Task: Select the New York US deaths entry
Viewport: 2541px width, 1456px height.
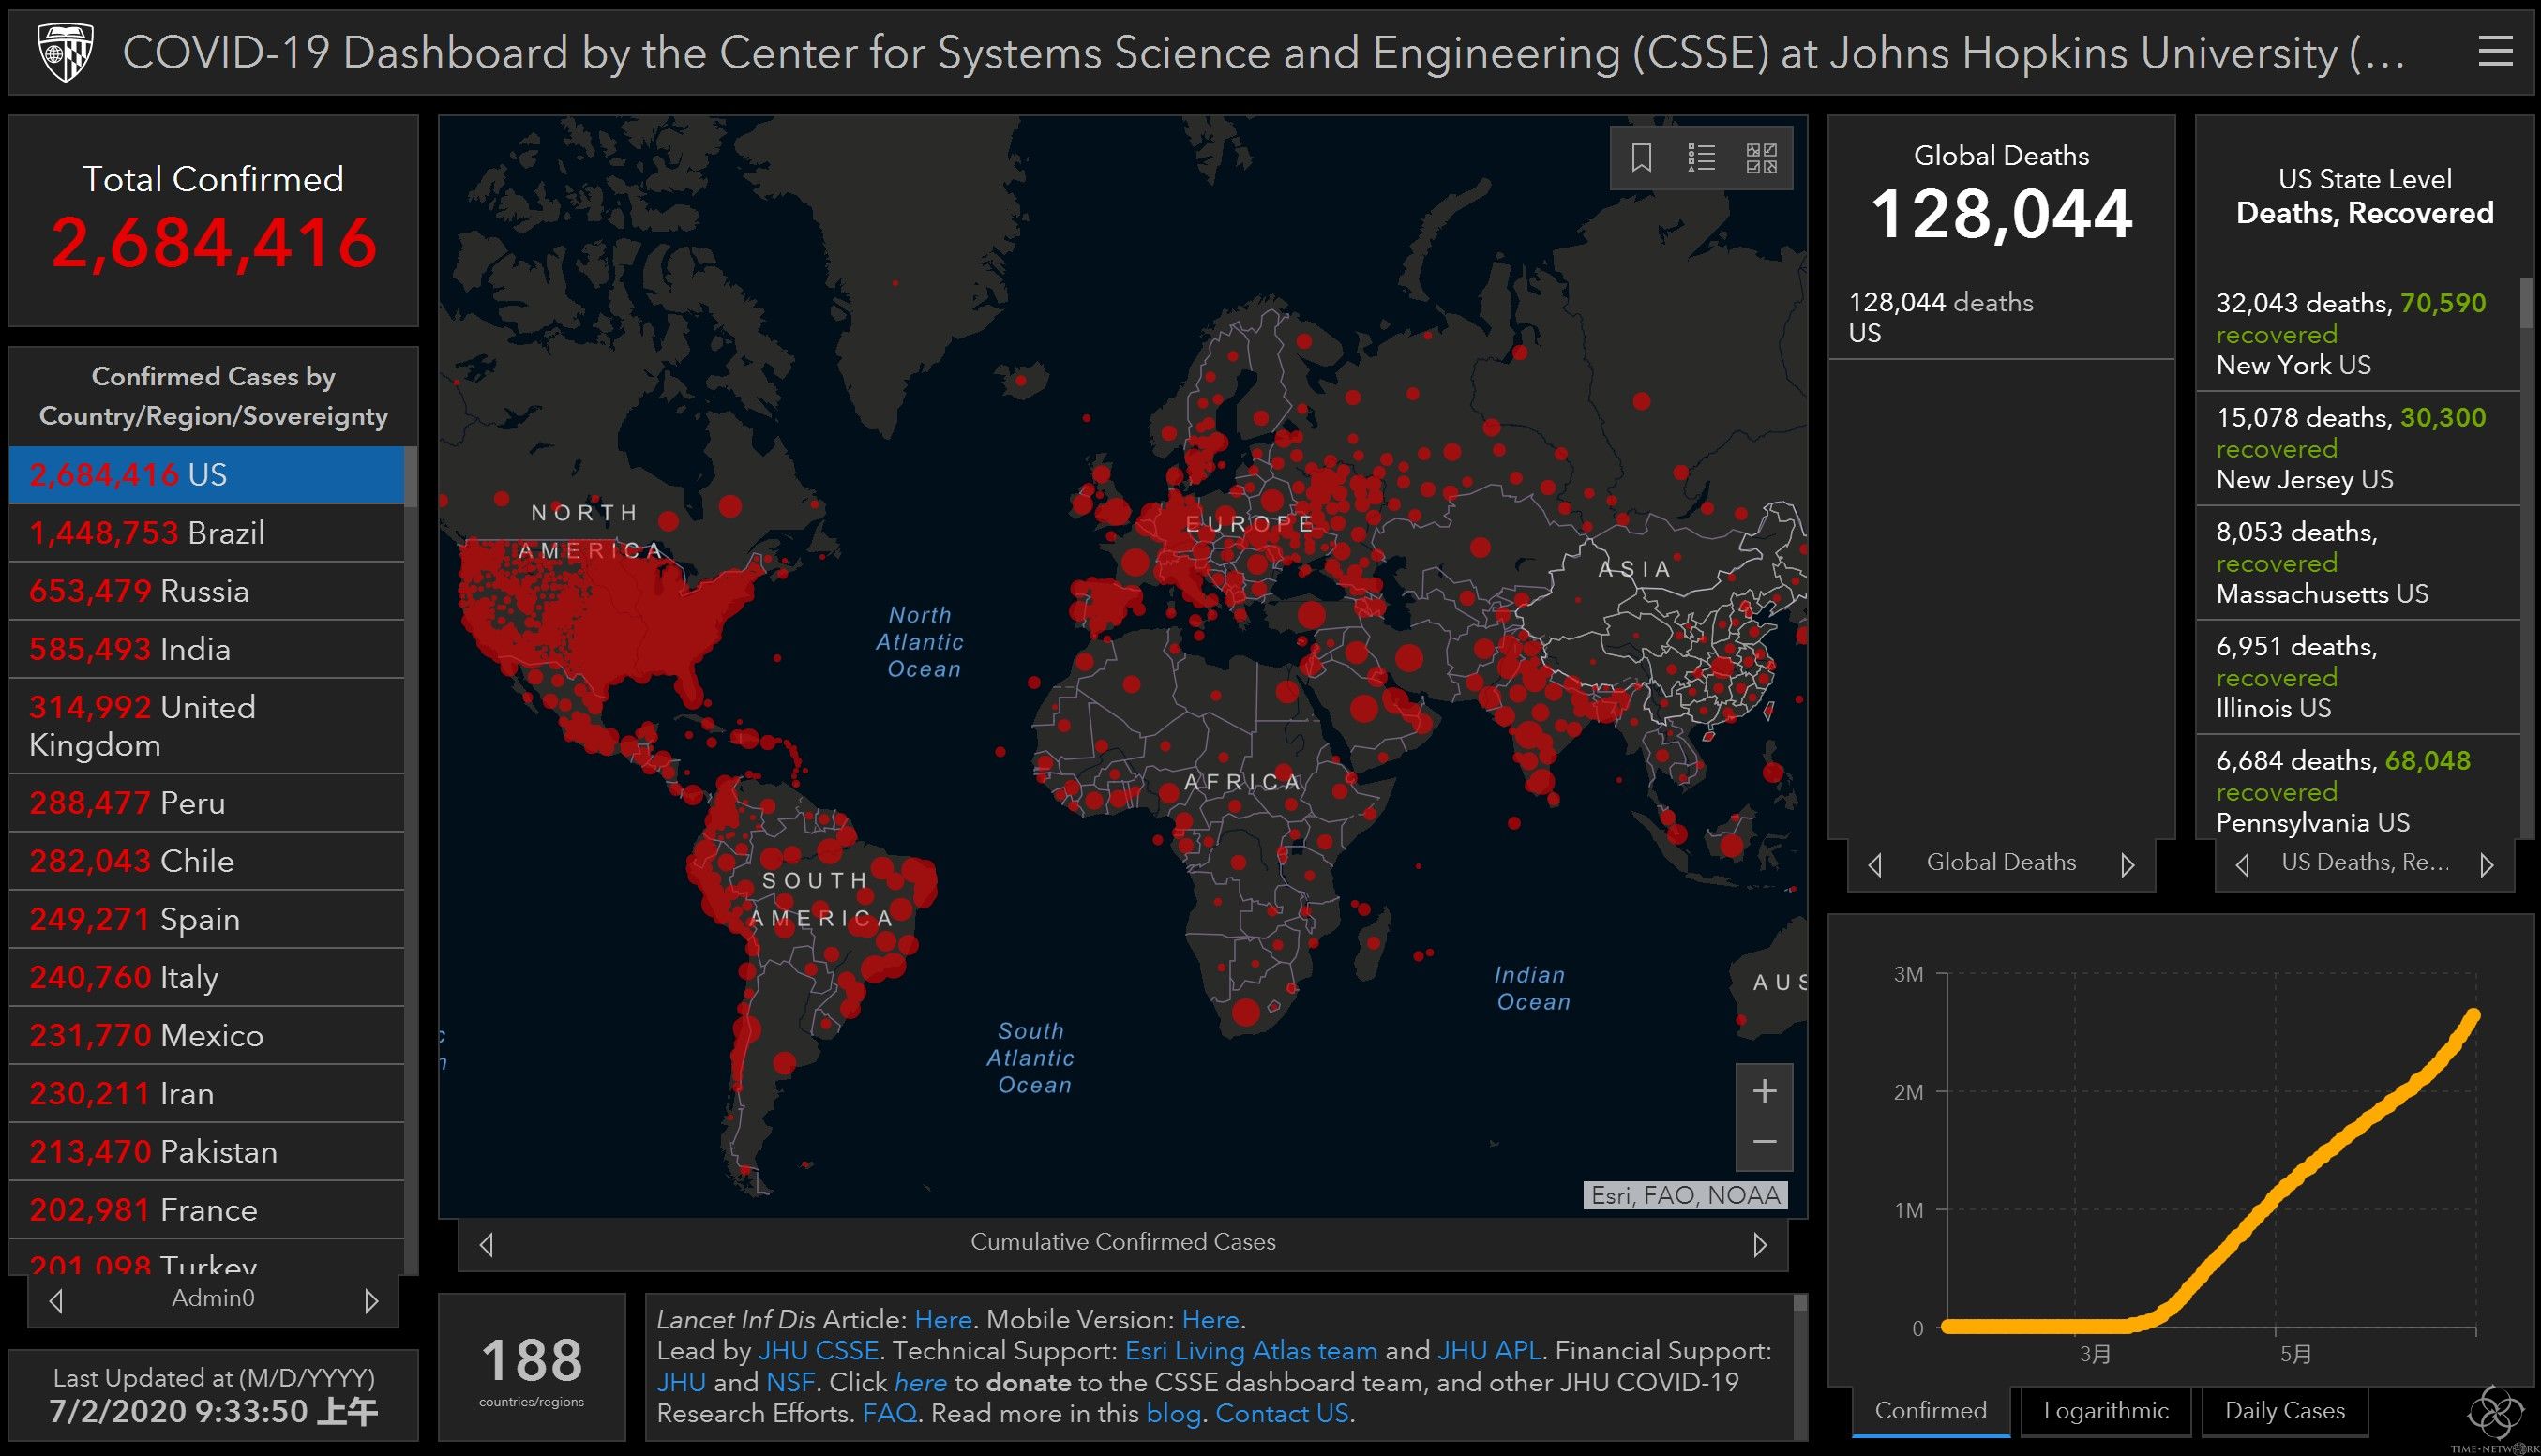Action: point(2357,334)
